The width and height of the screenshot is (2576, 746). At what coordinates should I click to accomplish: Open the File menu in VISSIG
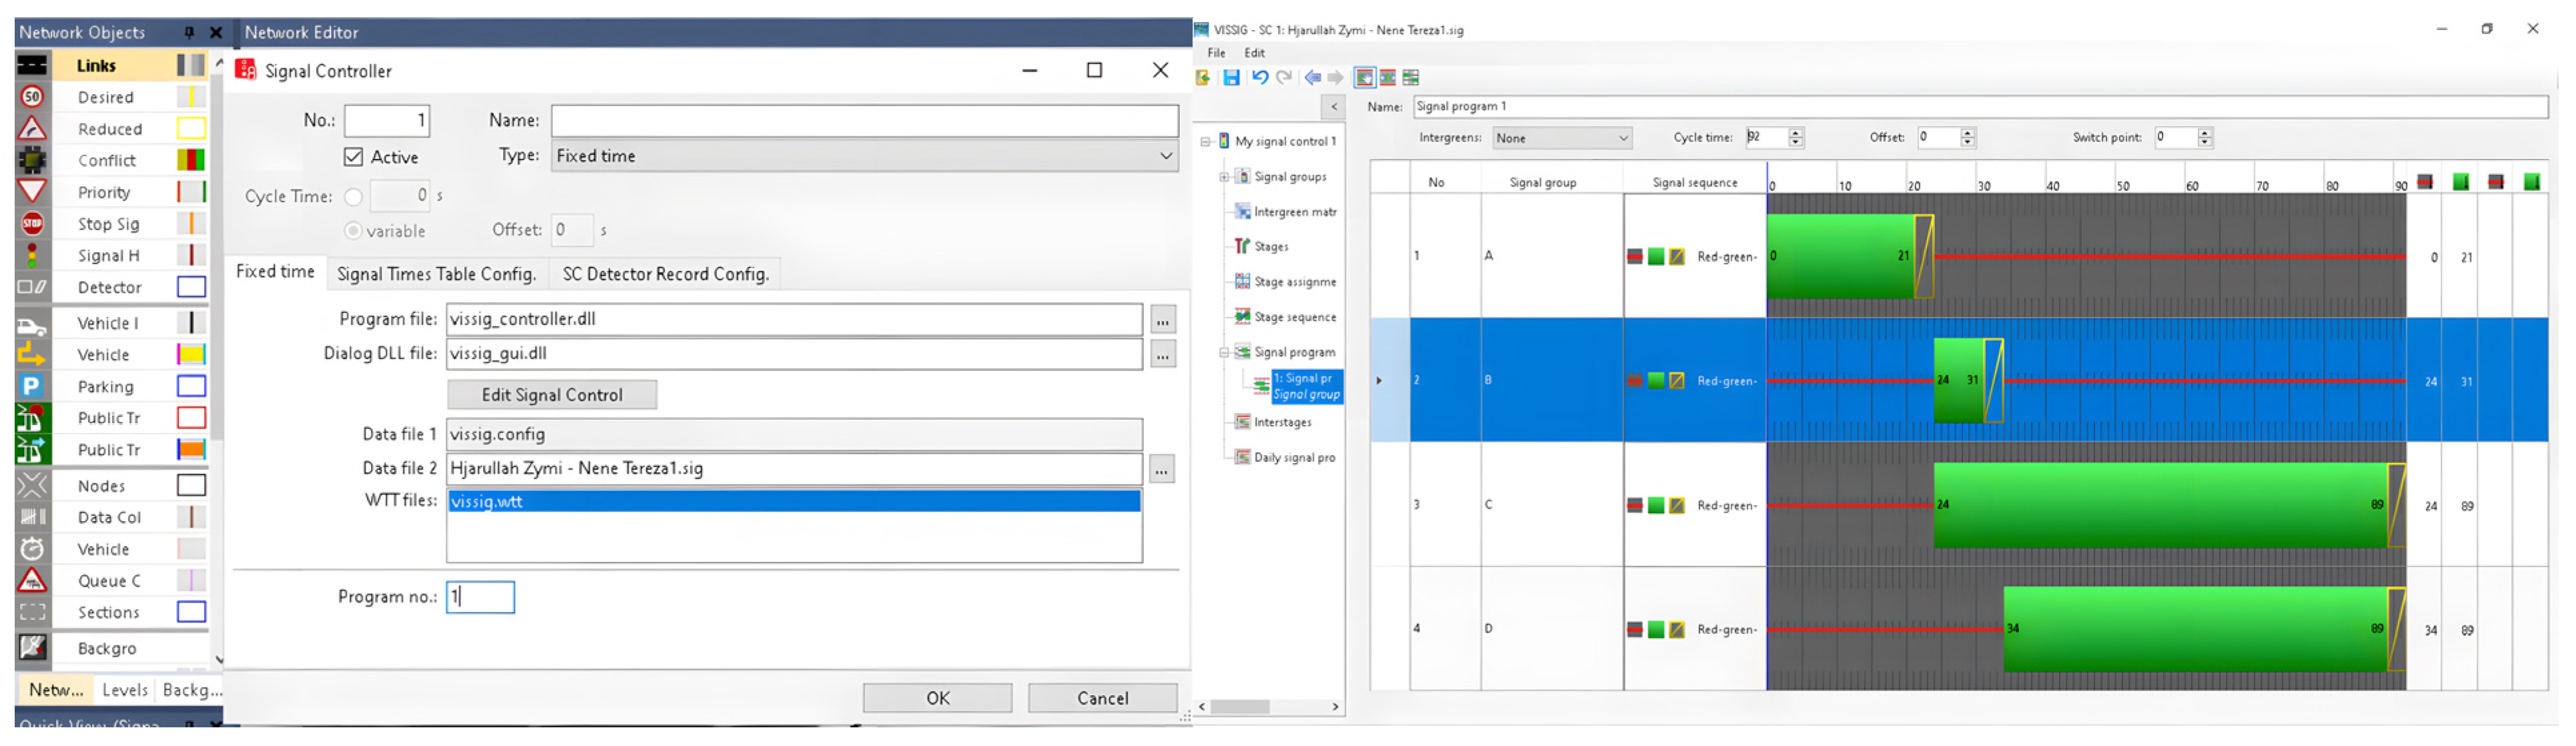(x=1216, y=53)
